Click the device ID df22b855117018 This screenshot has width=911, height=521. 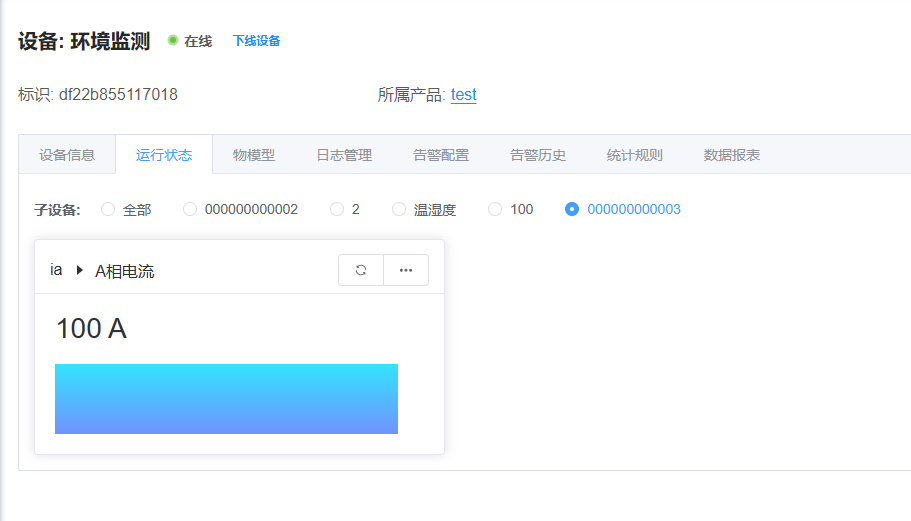click(x=119, y=95)
